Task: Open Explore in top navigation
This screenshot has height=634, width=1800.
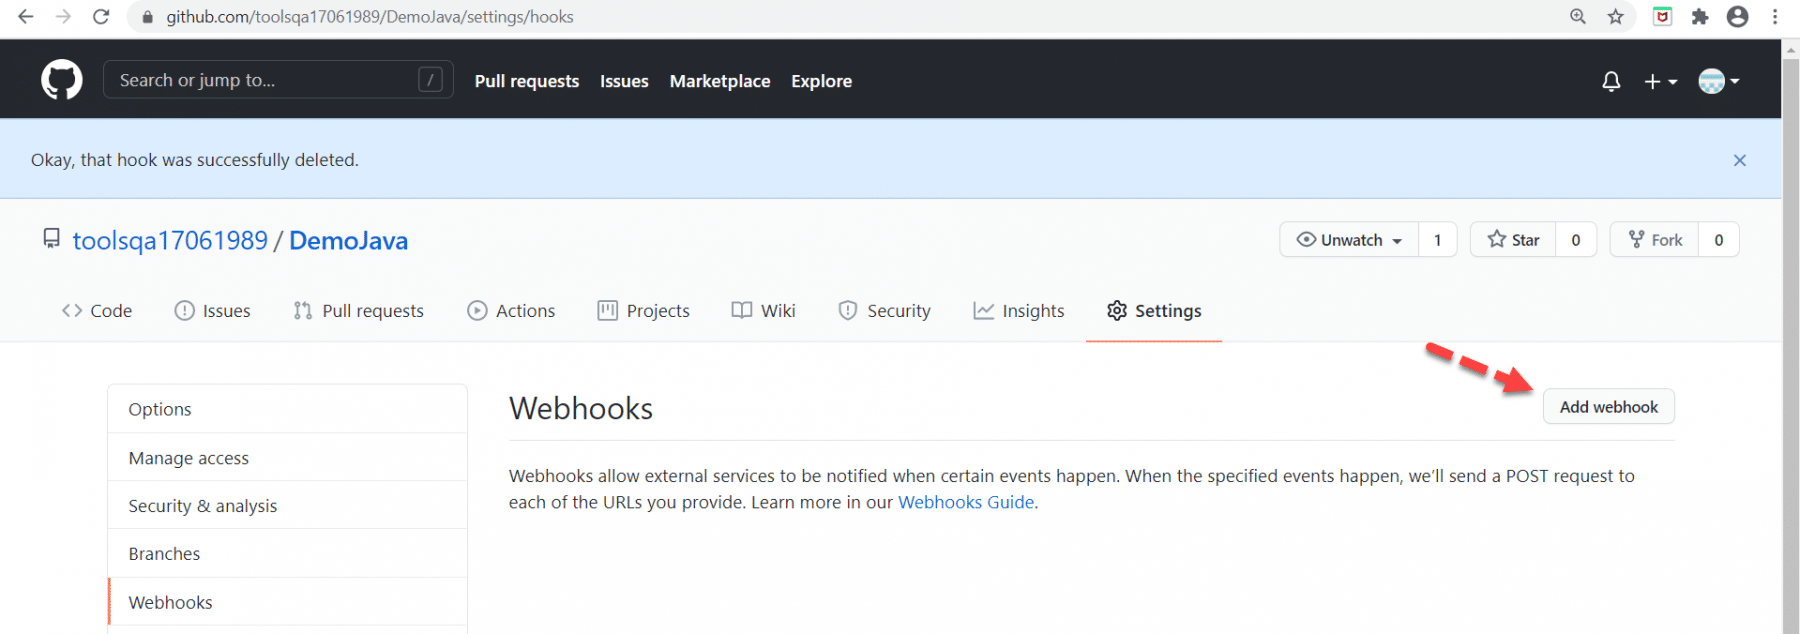Action: coord(821,81)
